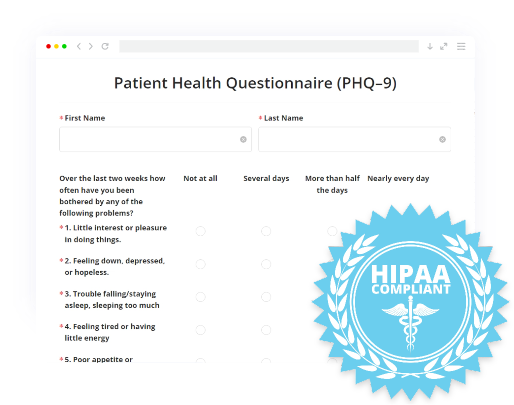
Task: Click question 4 Feeling tired text
Action: tap(110, 332)
